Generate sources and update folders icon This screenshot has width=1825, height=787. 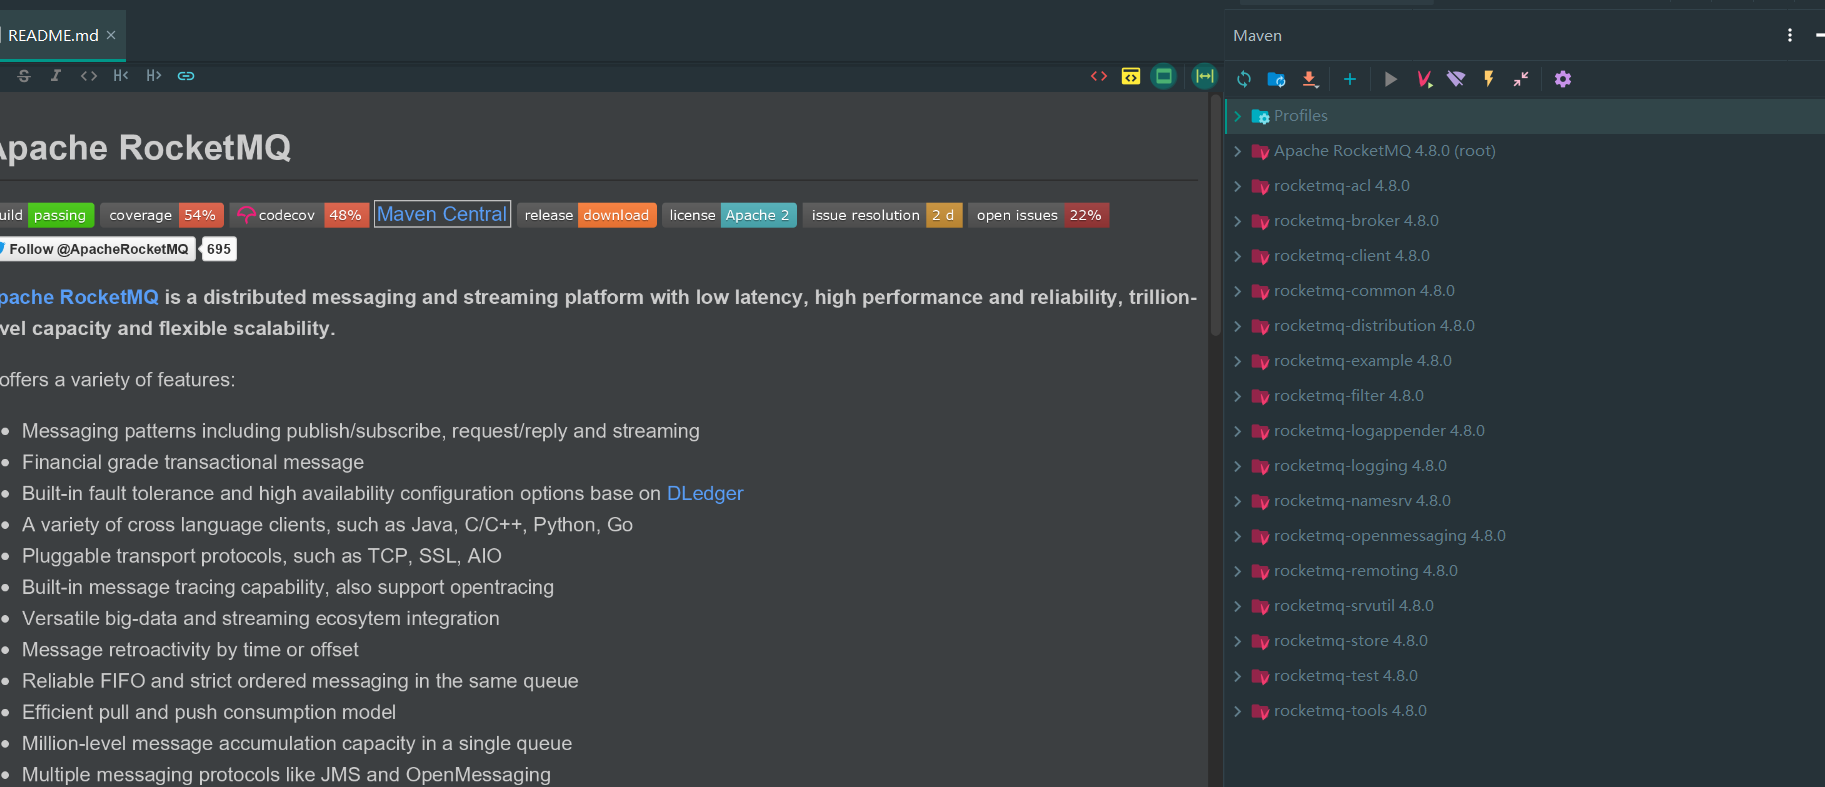(1277, 79)
